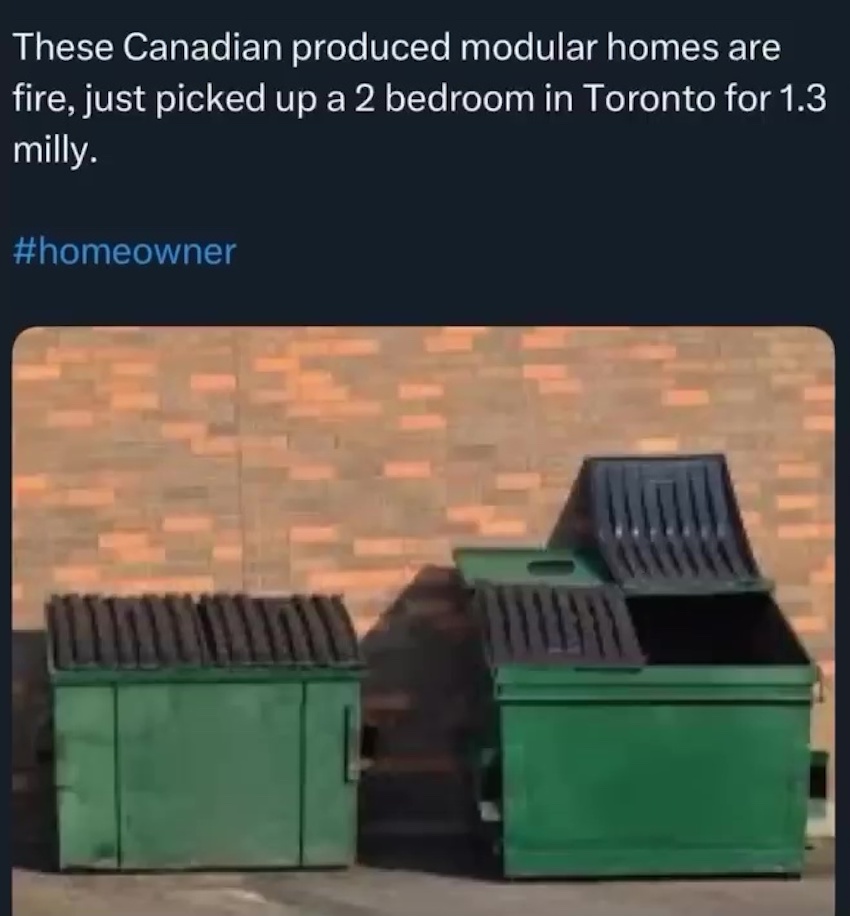Click the word 'homes' in the tweet
The image size is (850, 916).
click(662, 47)
